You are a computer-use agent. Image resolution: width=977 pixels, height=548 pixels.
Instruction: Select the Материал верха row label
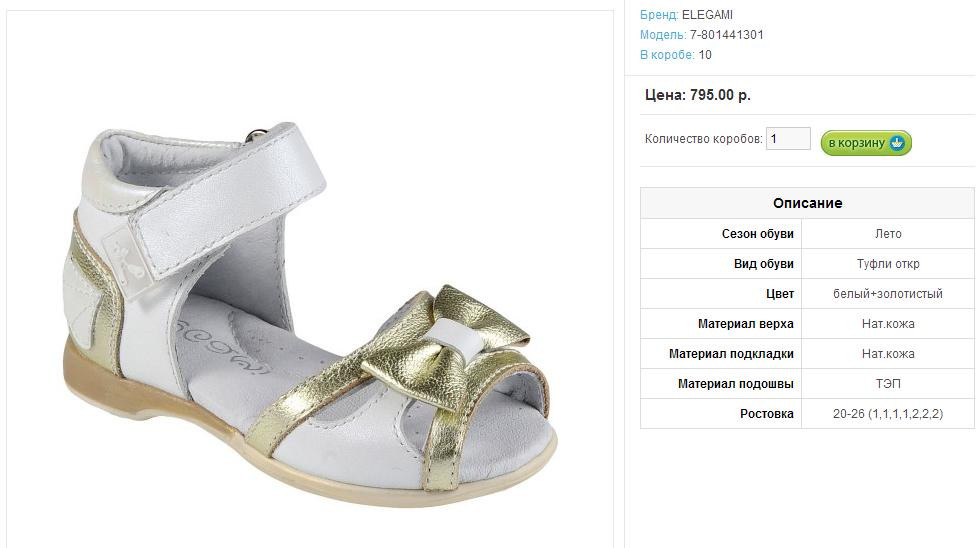click(746, 324)
